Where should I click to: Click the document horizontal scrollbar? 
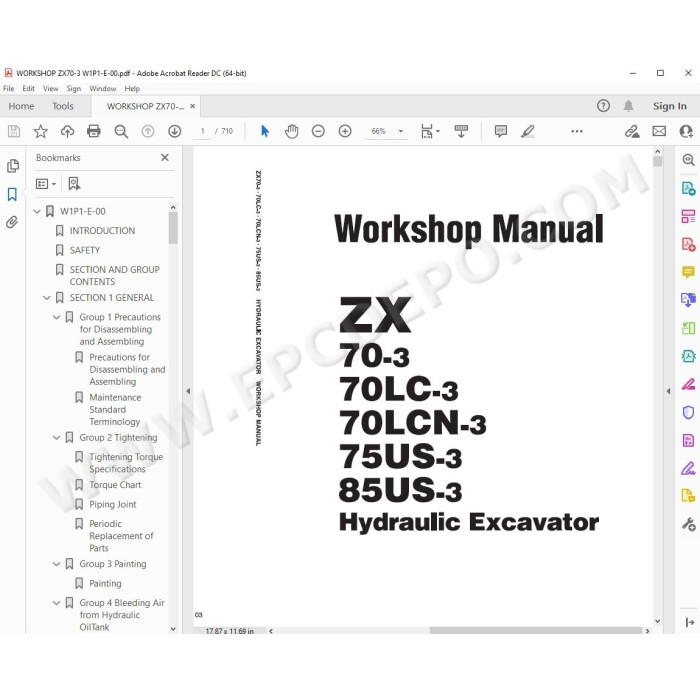pos(535,631)
